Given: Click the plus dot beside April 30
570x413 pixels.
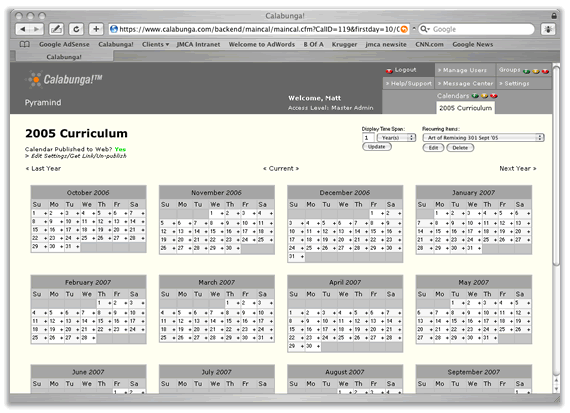Looking at the screenshot, I should coord(318,346).
